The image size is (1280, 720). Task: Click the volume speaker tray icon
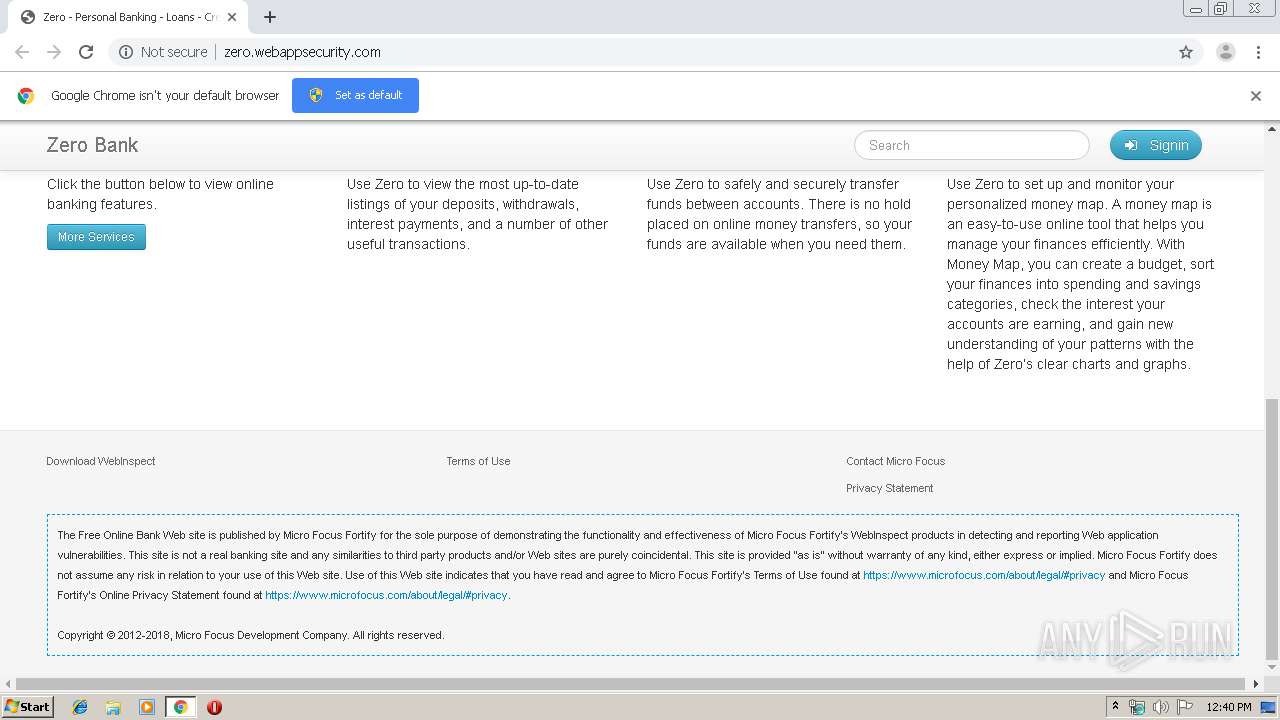1161,707
